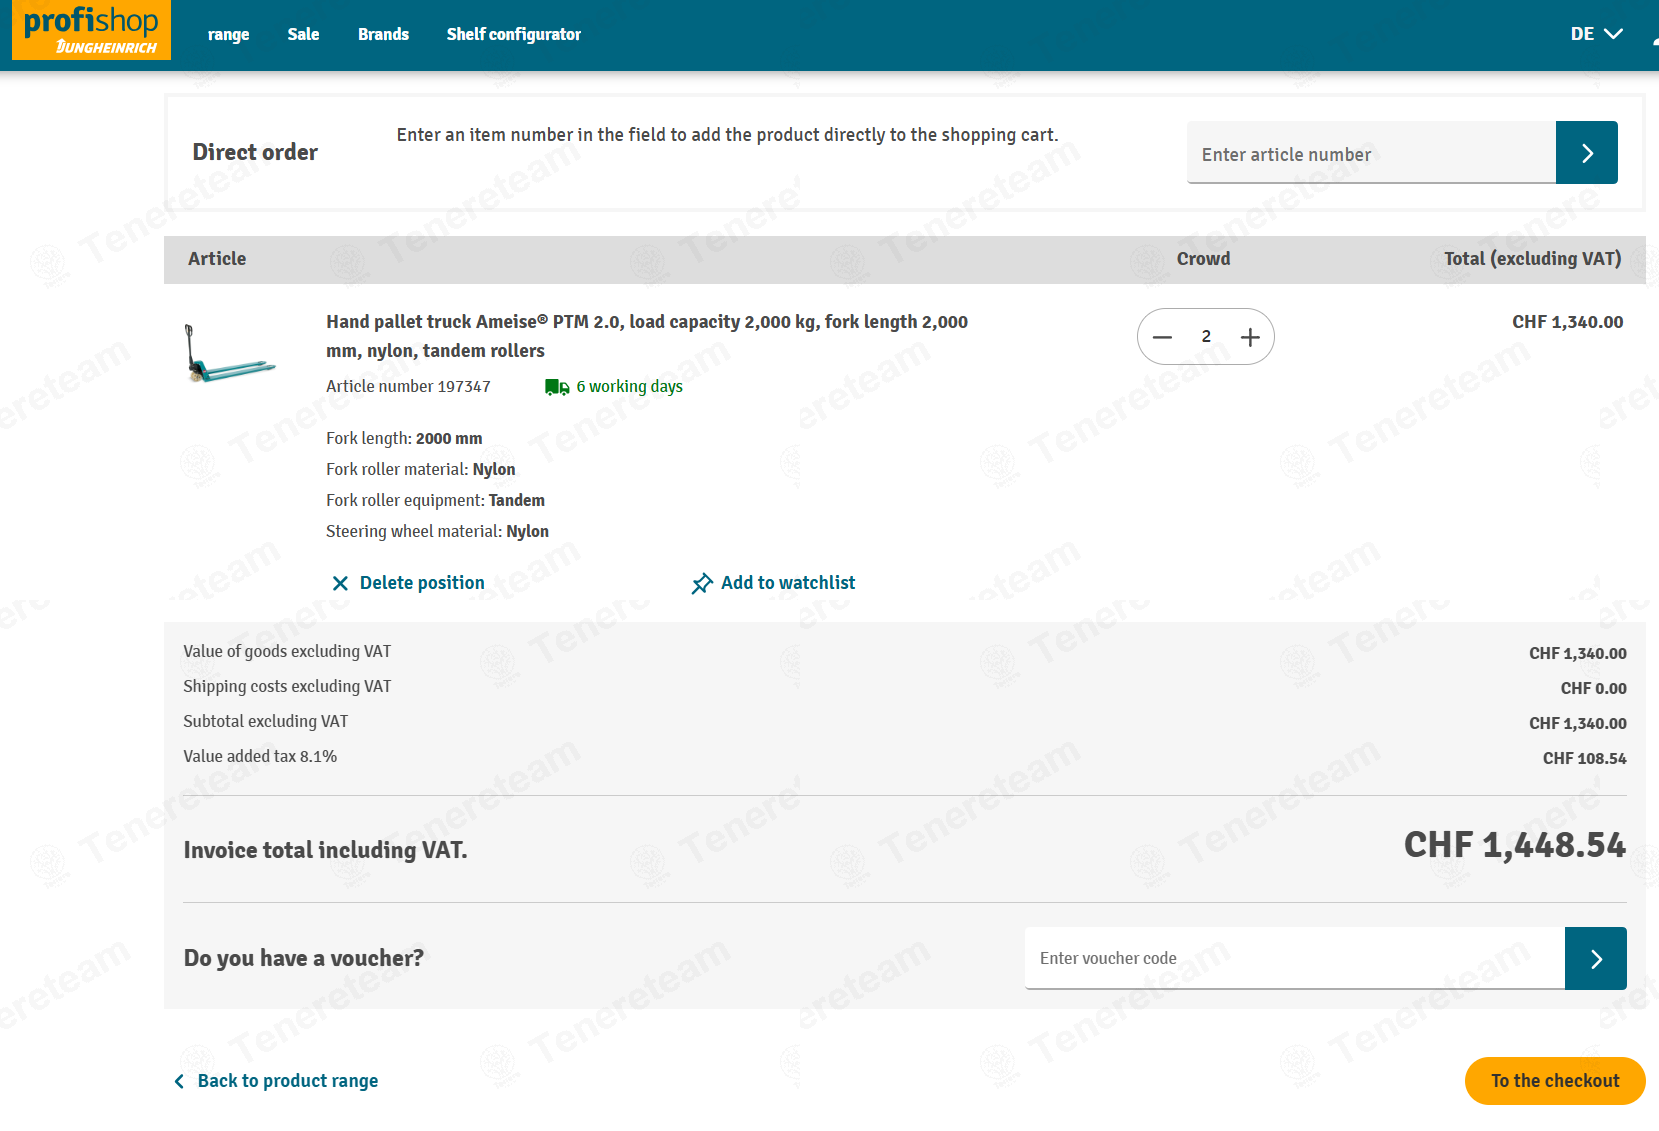Increase quantity with the plus button
Image resolution: width=1659 pixels, height=1131 pixels.
tap(1250, 337)
